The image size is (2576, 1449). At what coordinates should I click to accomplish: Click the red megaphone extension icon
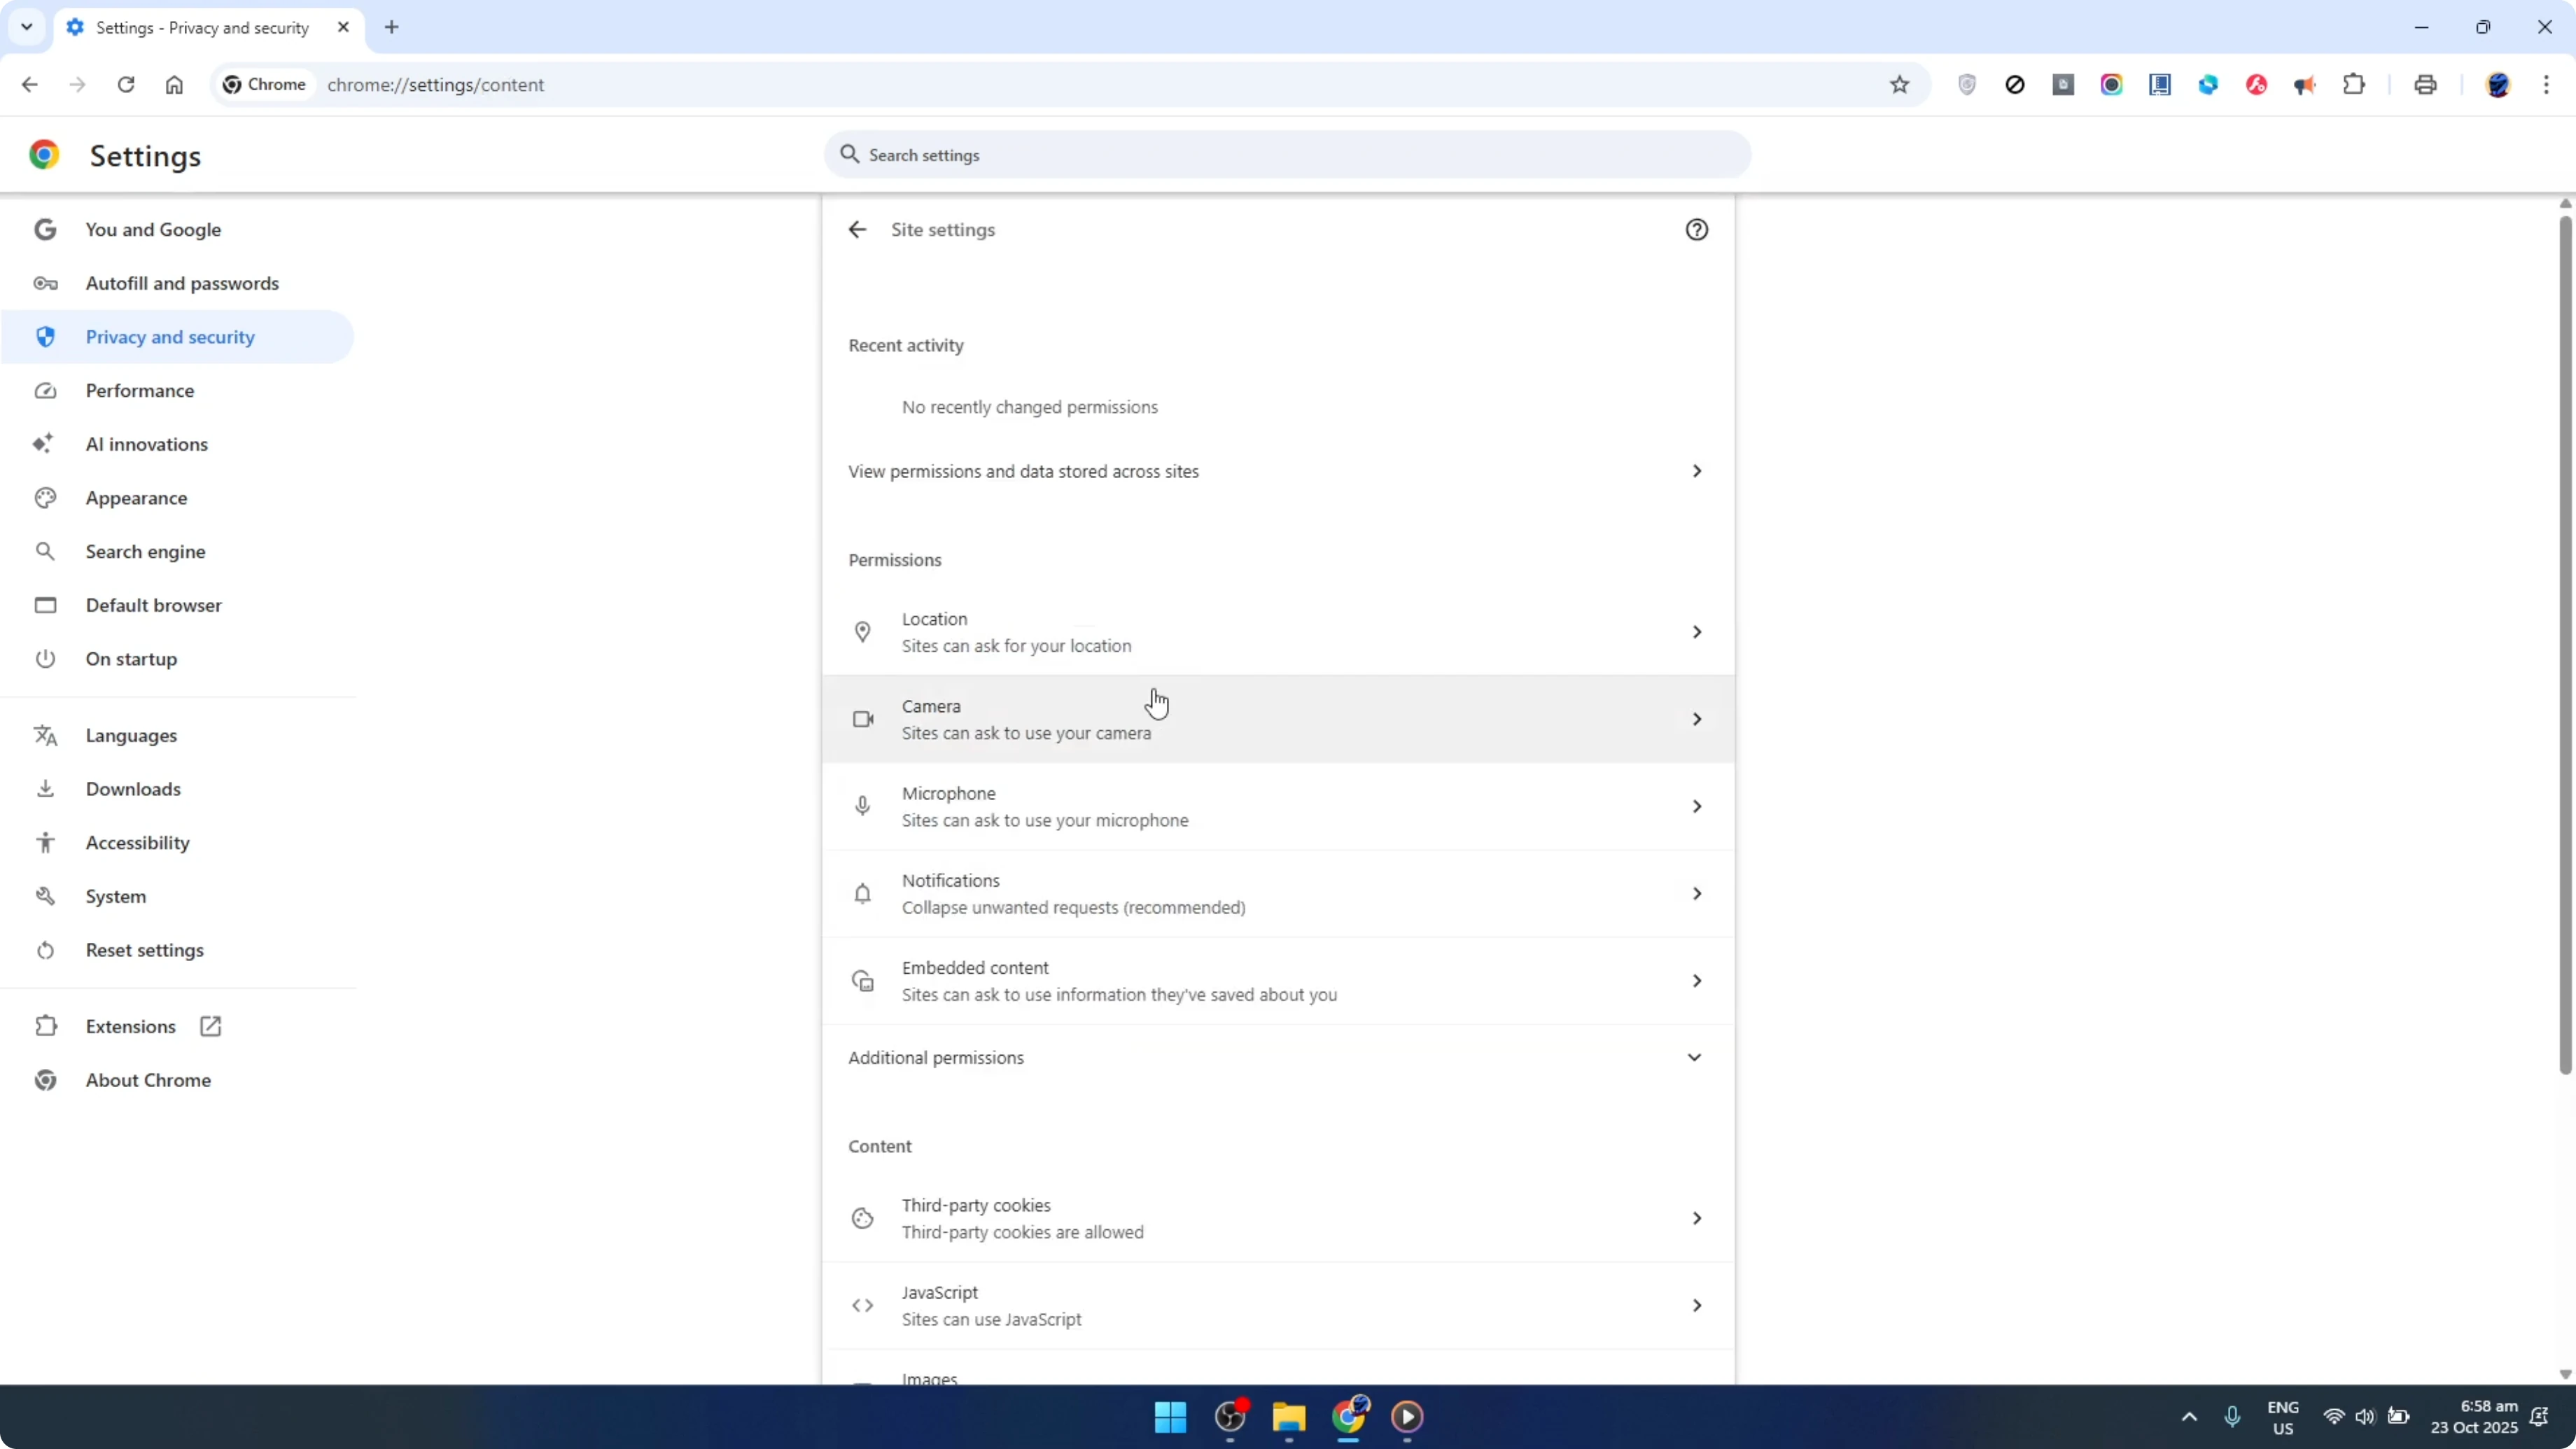click(x=2305, y=85)
